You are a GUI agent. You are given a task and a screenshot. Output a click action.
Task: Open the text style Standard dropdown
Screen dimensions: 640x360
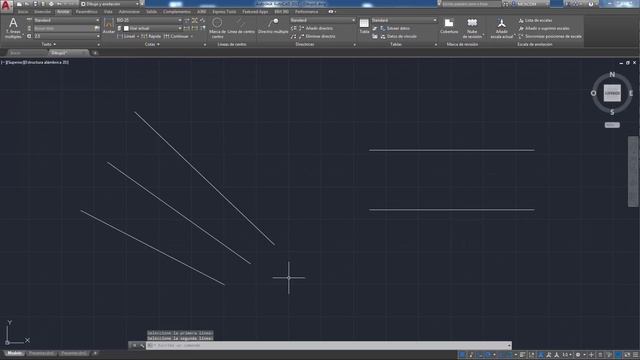point(67,20)
